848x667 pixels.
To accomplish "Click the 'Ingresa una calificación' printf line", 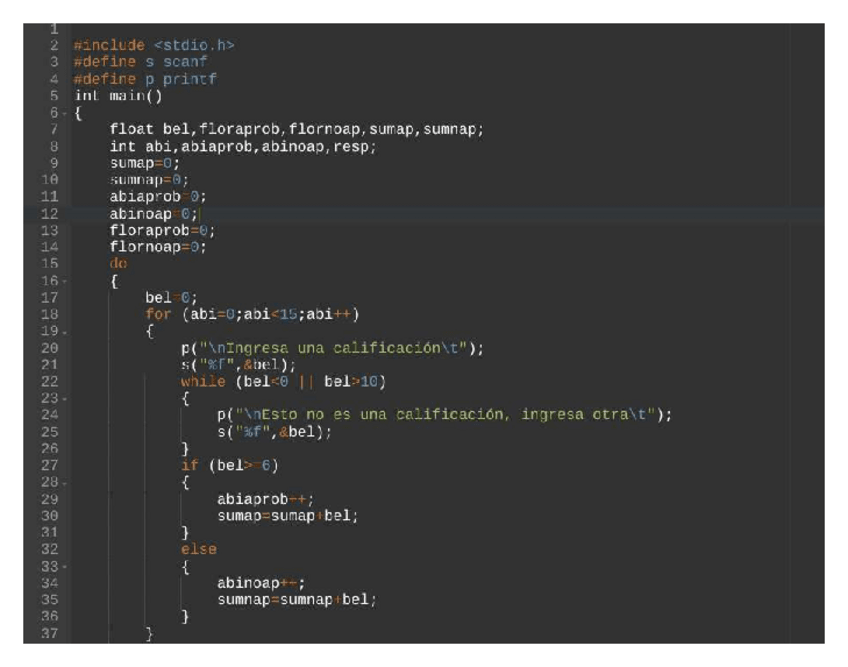I will click(x=333, y=348).
